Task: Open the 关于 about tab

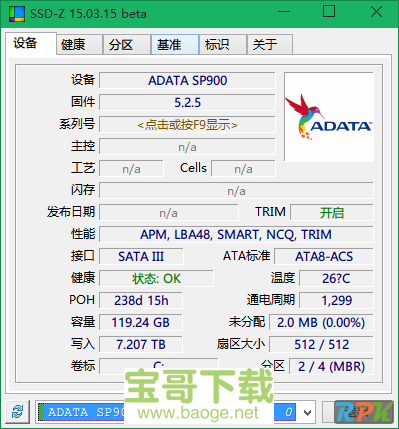Action: 270,44
